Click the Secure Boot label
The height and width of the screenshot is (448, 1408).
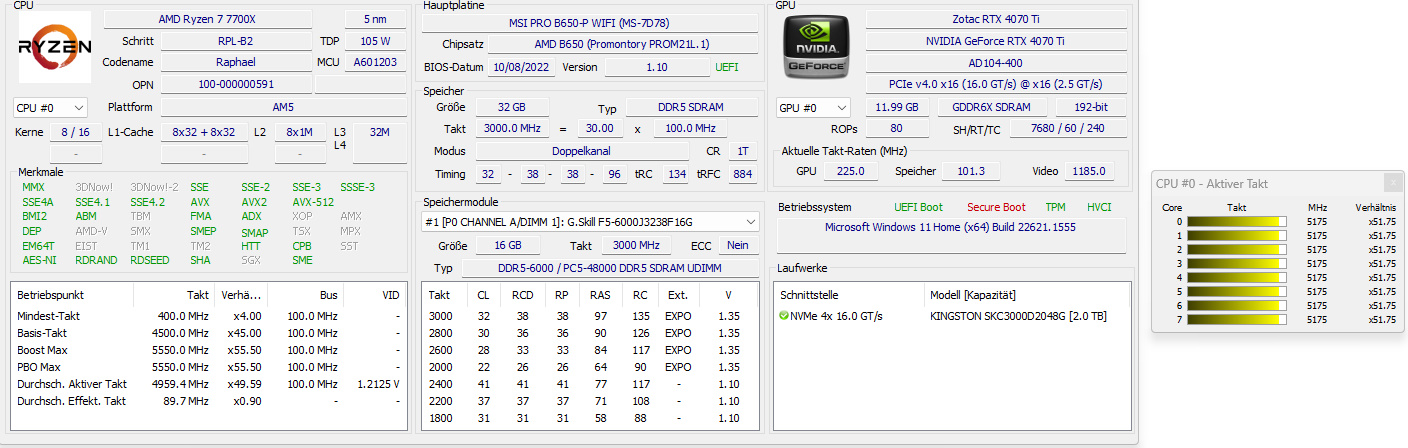[996, 207]
